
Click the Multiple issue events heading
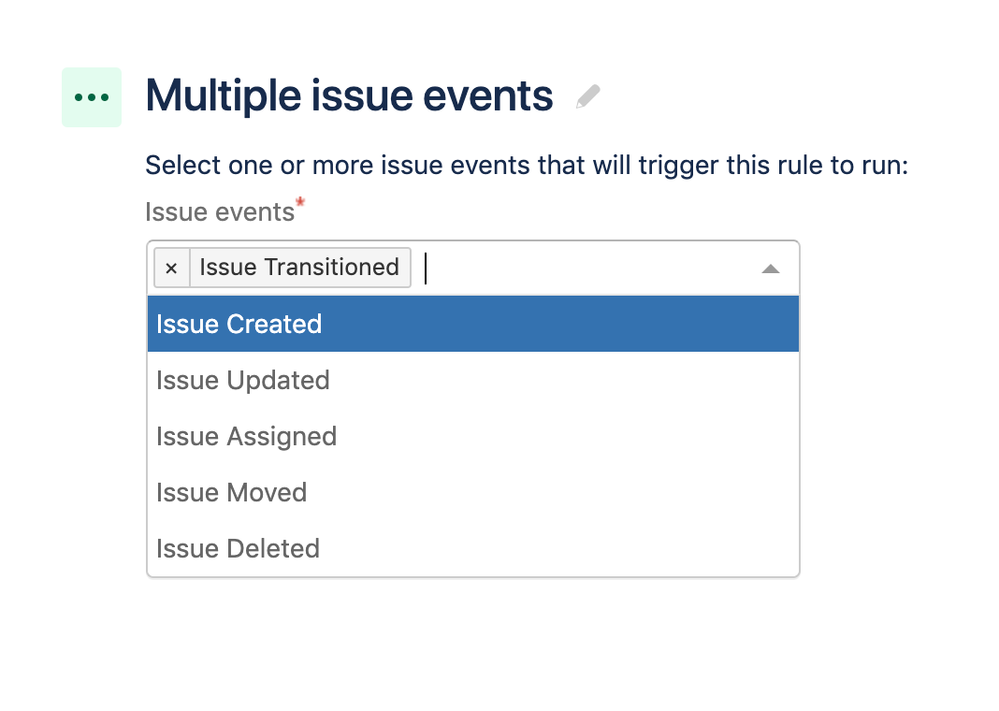coord(348,95)
